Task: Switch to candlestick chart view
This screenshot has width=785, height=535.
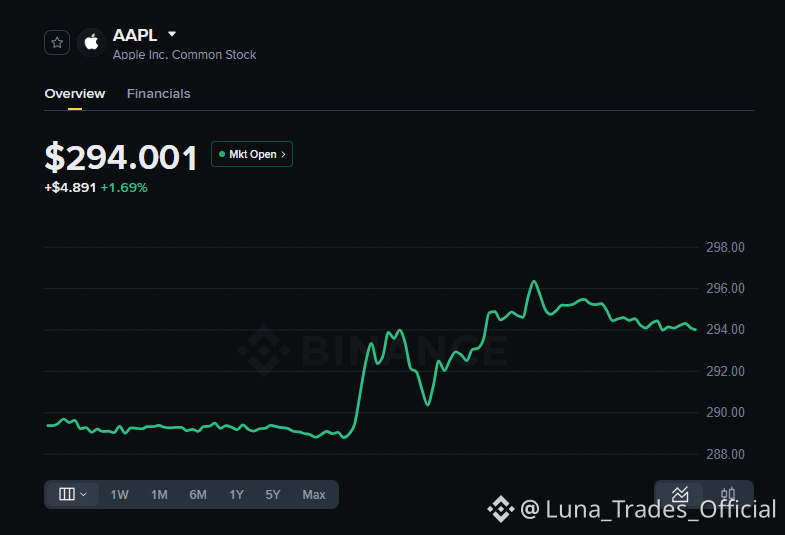Action: point(728,493)
